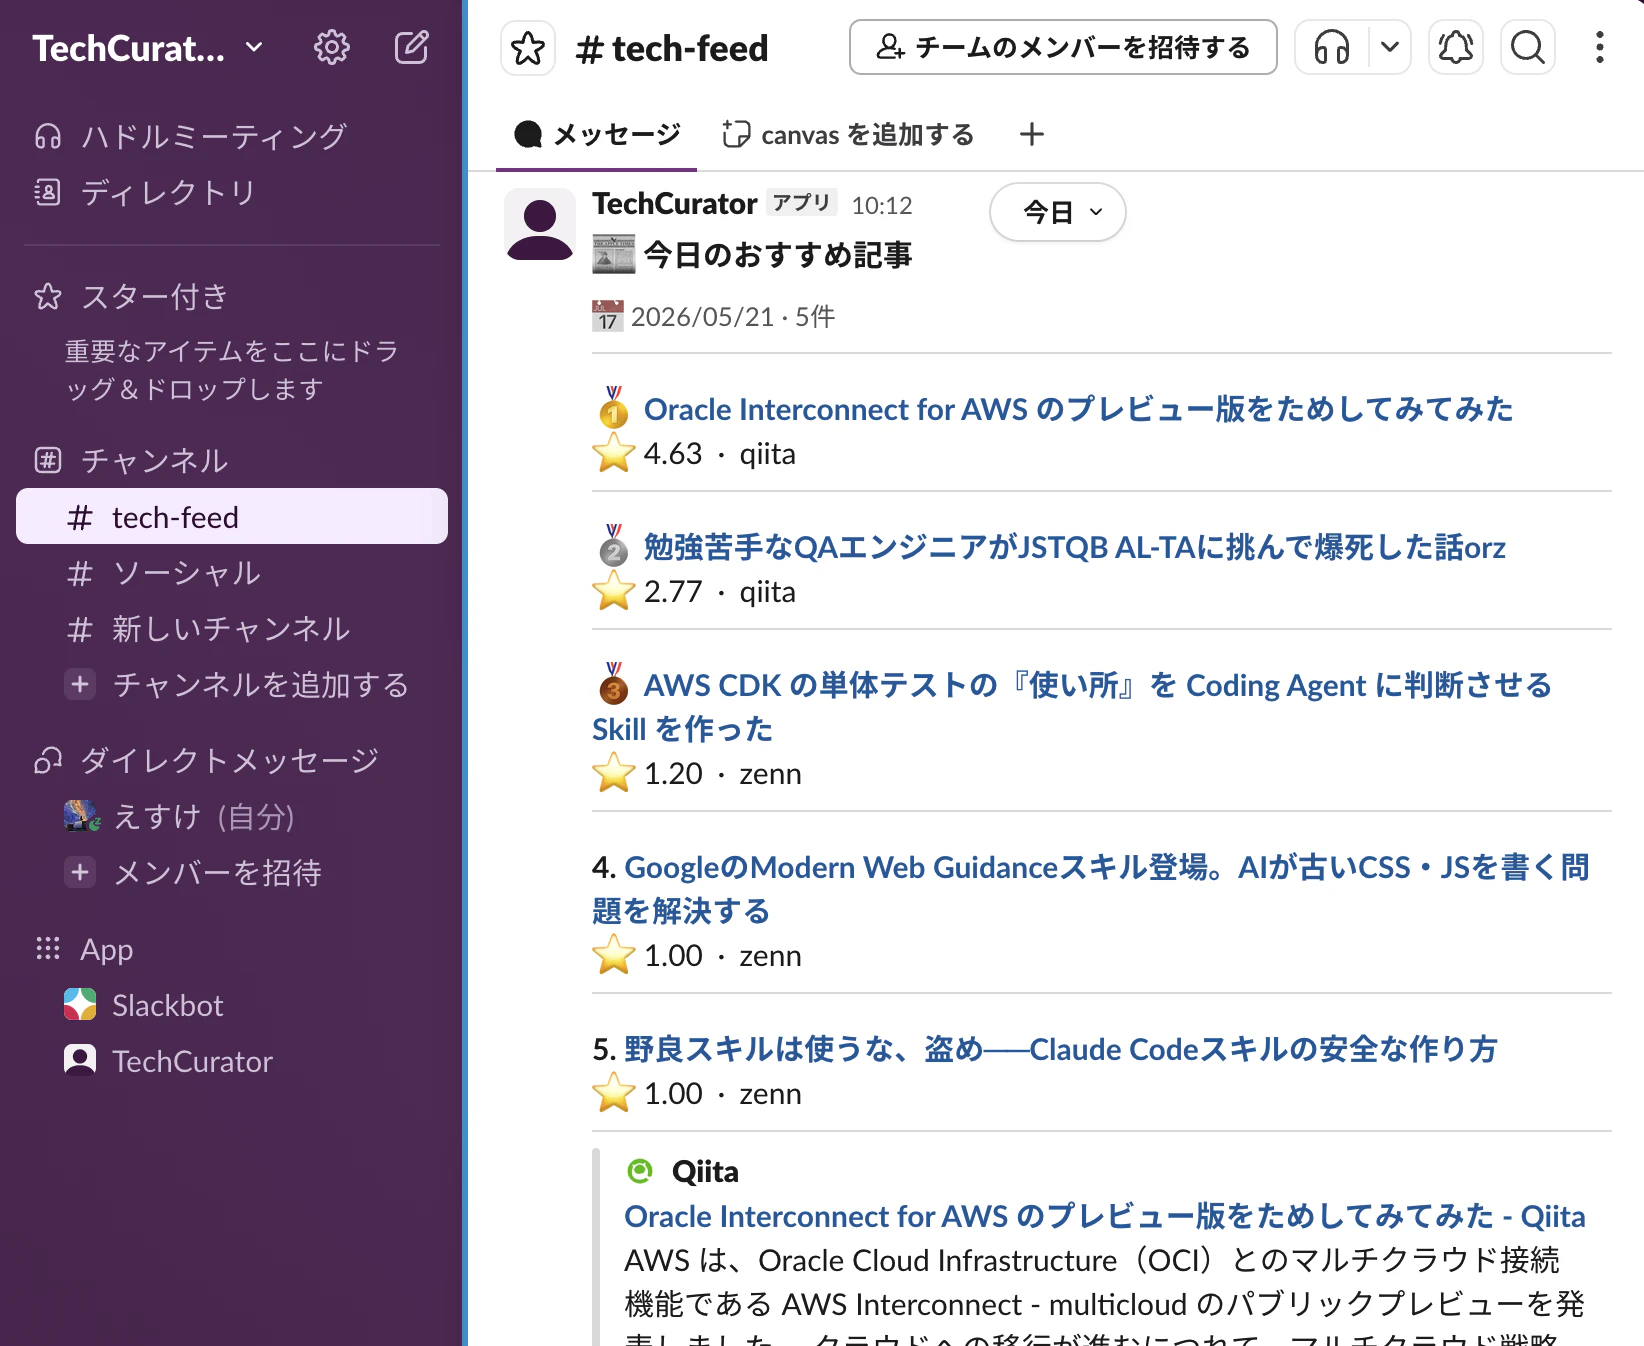Open huddle options dropdown arrow
This screenshot has height=1346, width=1644.
[1389, 47]
